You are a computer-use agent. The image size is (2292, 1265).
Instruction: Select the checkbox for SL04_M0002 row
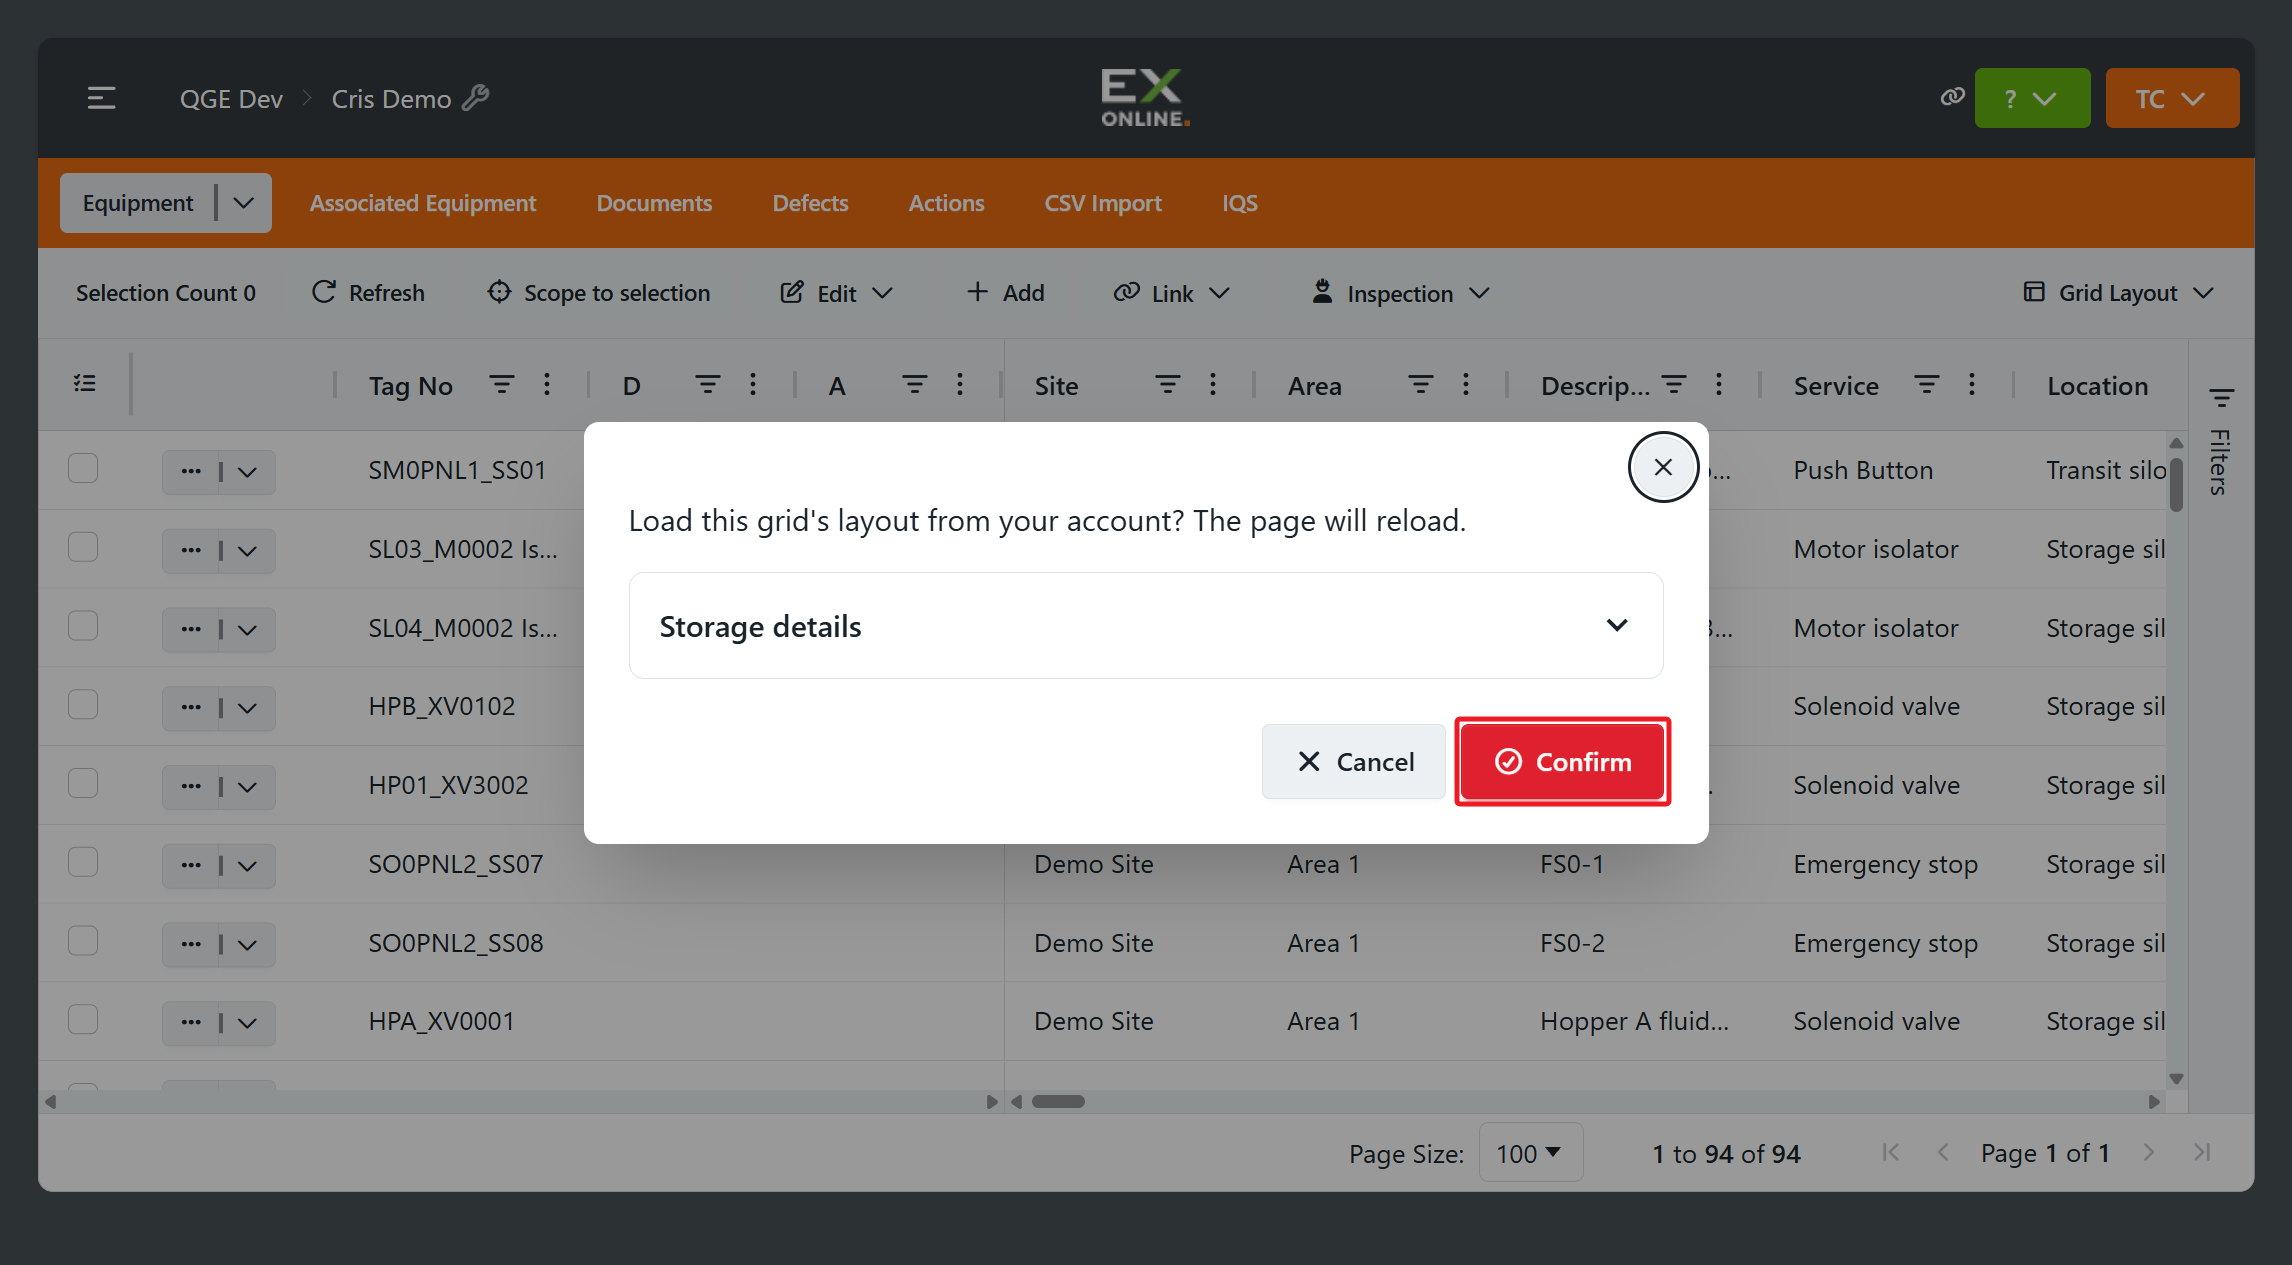[x=83, y=626]
